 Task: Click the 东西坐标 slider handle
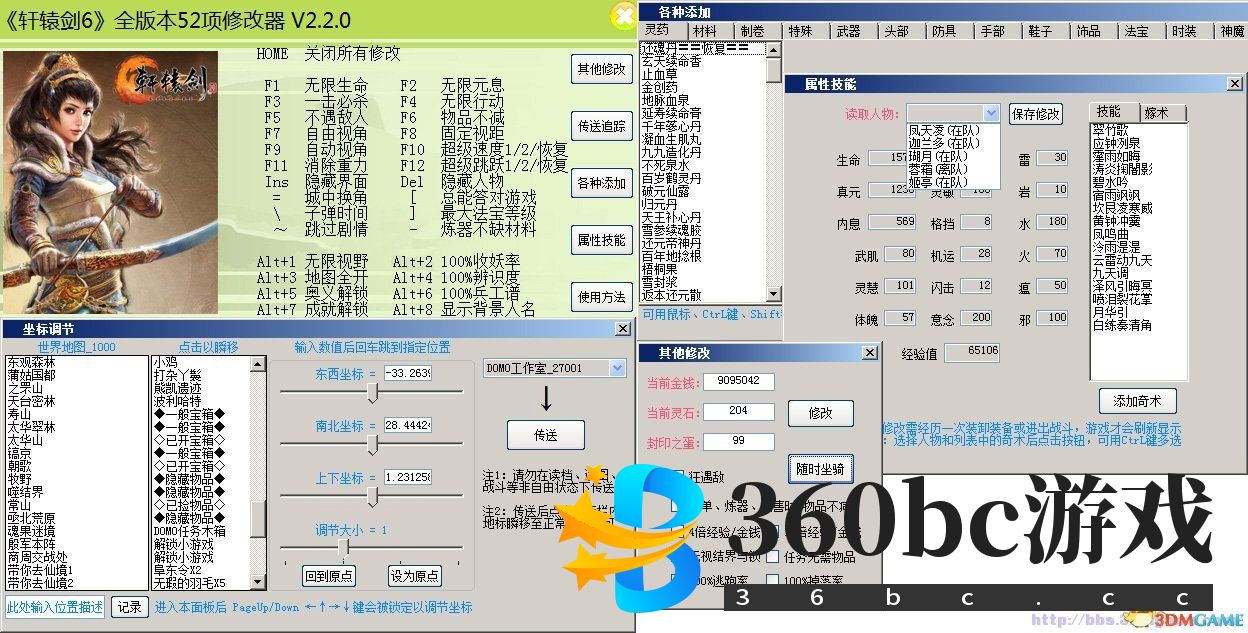[372, 395]
